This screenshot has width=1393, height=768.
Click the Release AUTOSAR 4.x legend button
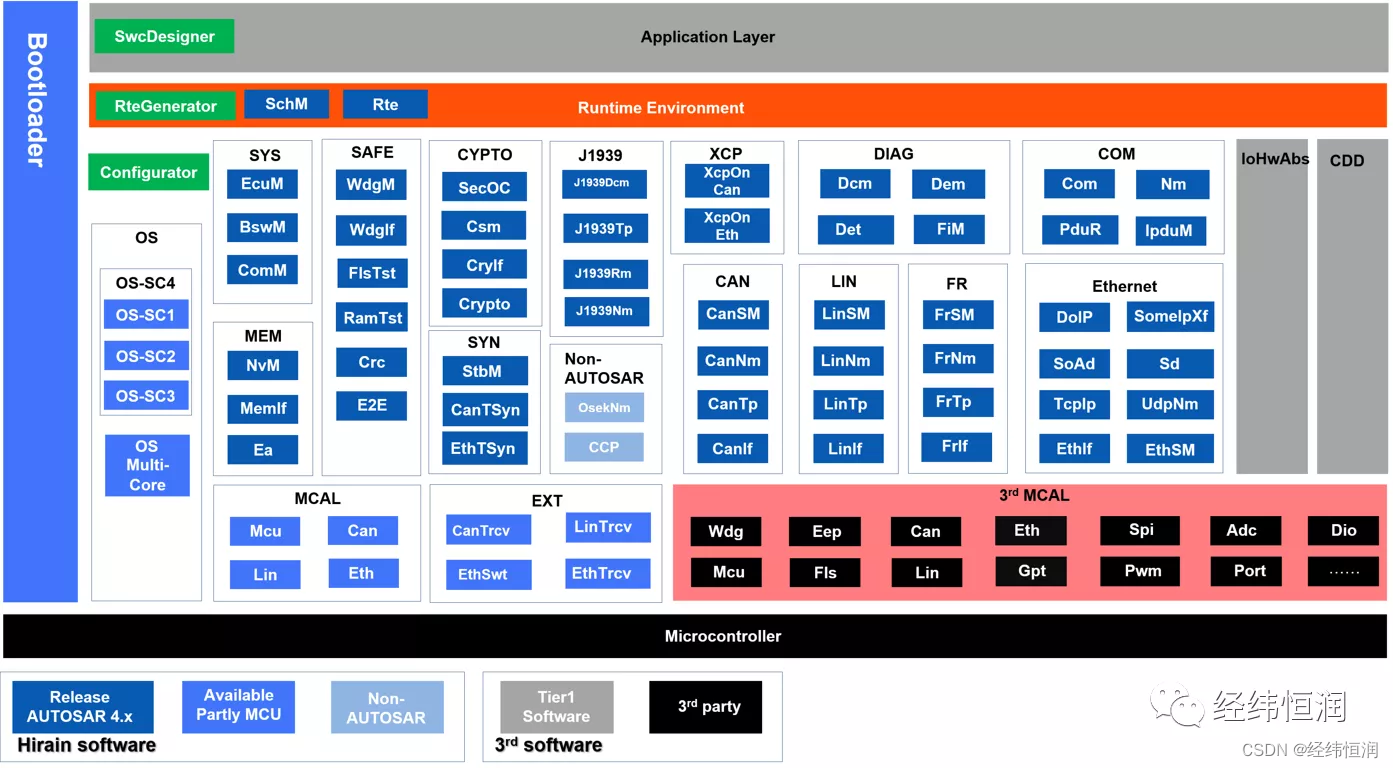(x=81, y=706)
